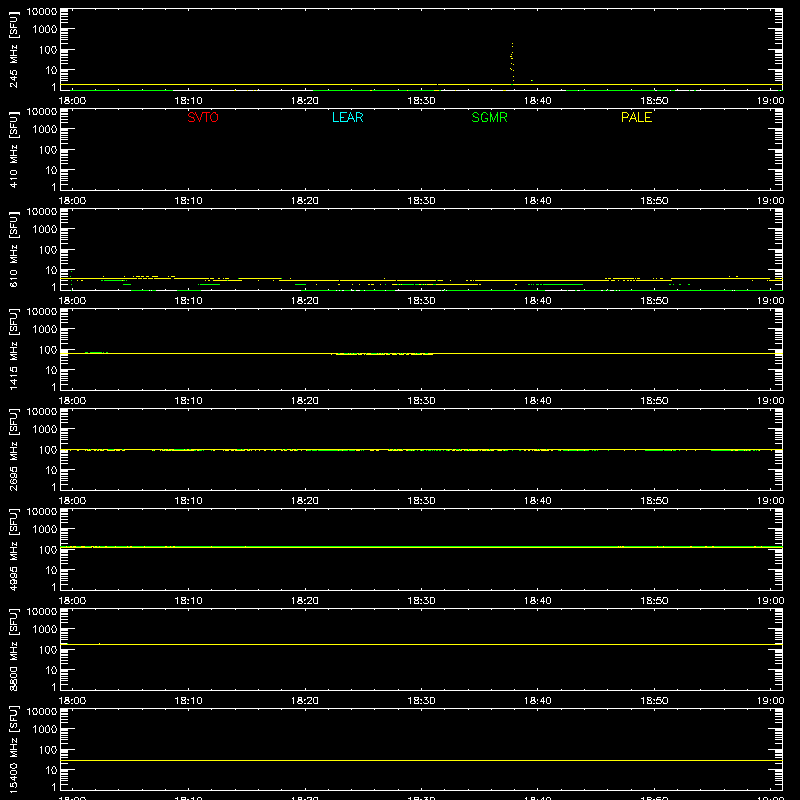Click the yellow burst spike in 245 MHz plot
800x800 pixels.
(x=512, y=62)
